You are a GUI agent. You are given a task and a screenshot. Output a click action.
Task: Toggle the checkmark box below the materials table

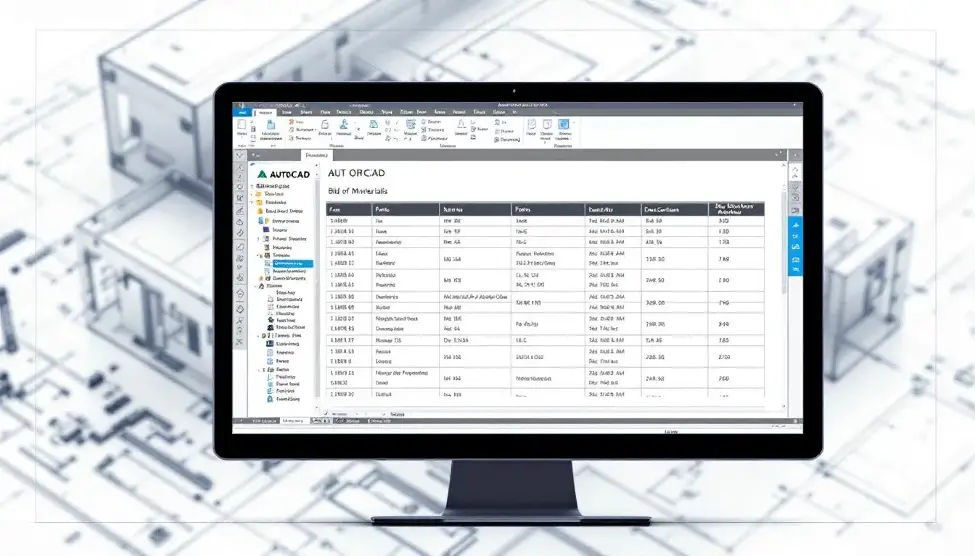click(x=325, y=413)
